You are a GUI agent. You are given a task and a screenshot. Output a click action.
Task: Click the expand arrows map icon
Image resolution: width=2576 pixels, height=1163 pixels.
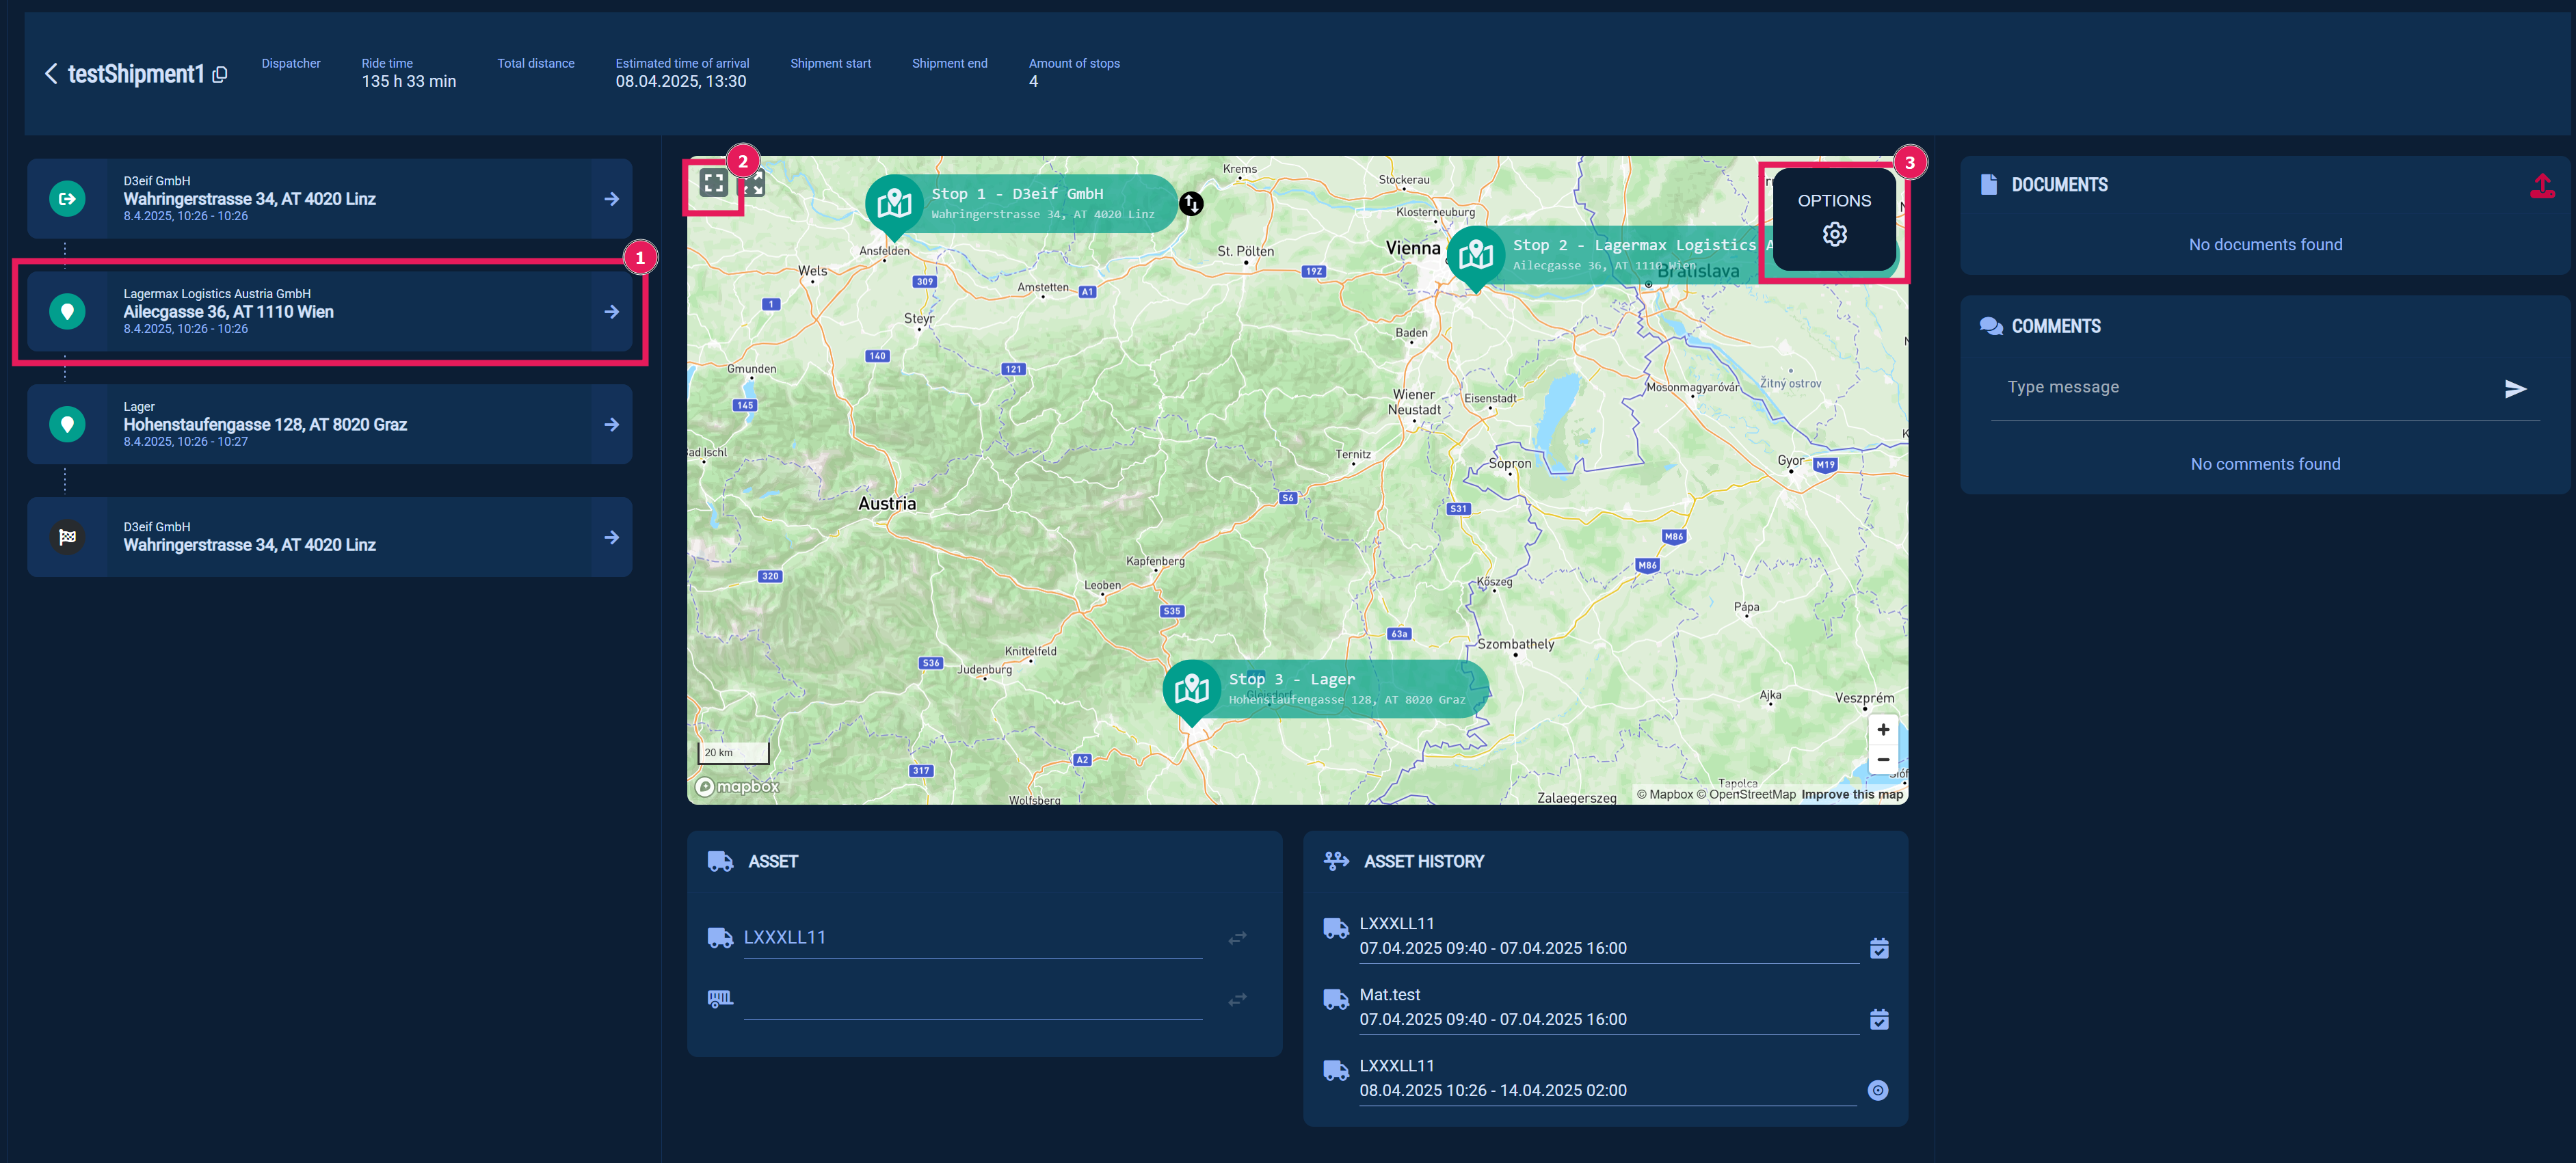click(x=753, y=184)
